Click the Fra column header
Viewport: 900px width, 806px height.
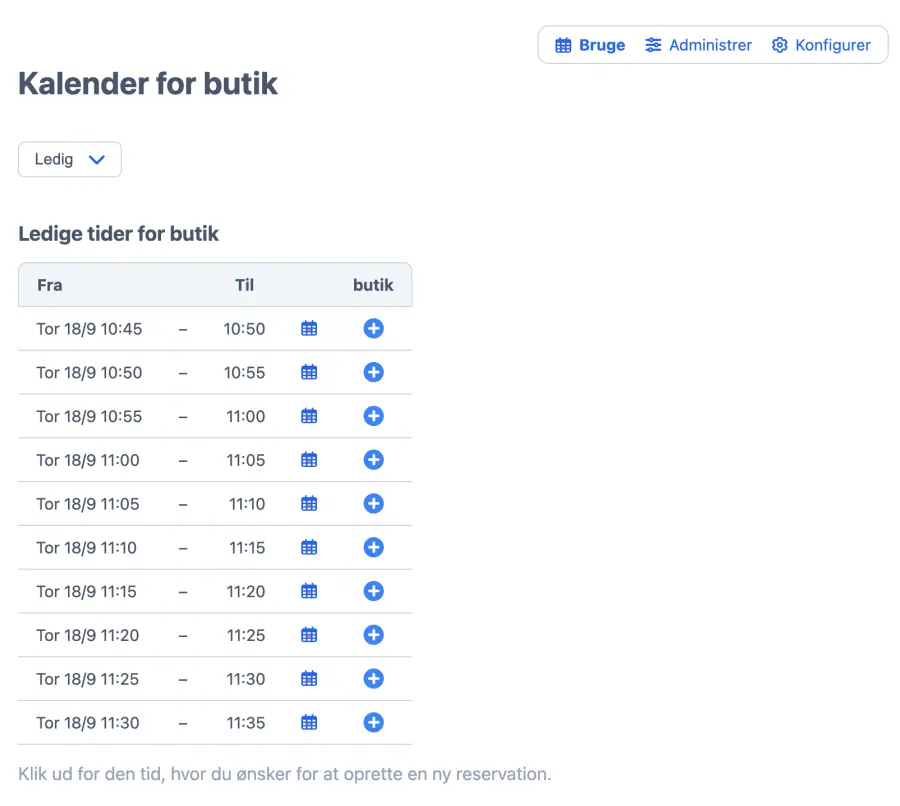pyautogui.click(x=50, y=285)
